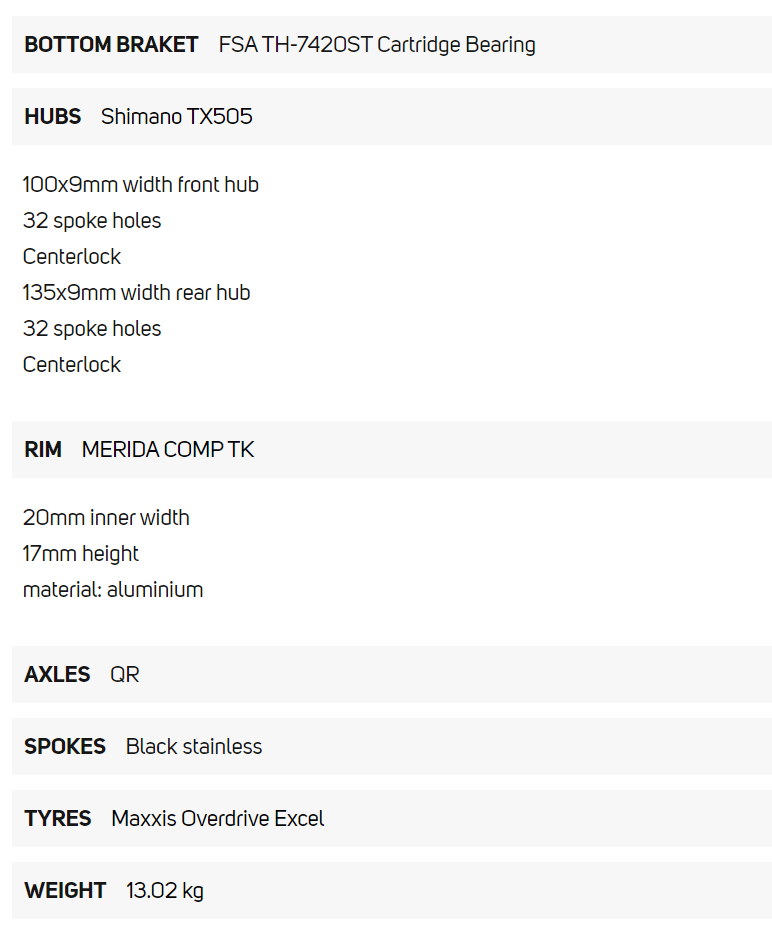This screenshot has width=772, height=928.
Task: Select the FSA TH-7420ST Cartridge Bearing text
Action: 377,45
